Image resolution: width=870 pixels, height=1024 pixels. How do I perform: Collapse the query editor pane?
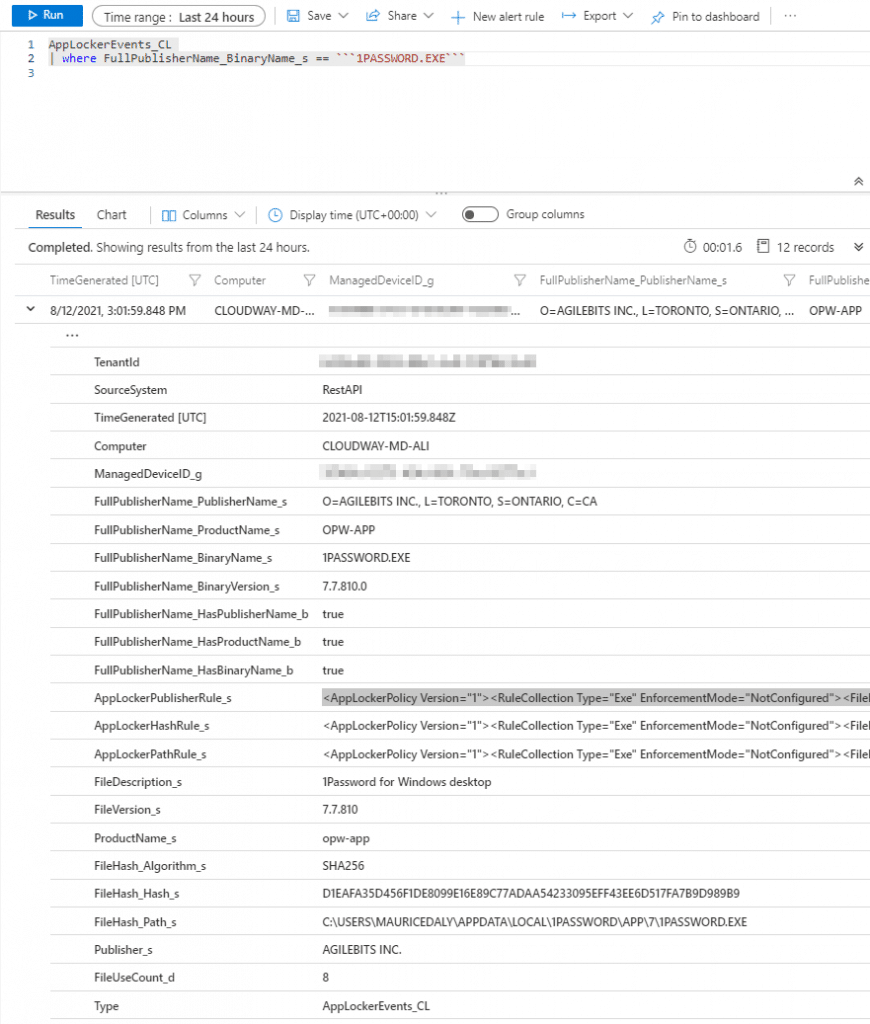[858, 181]
